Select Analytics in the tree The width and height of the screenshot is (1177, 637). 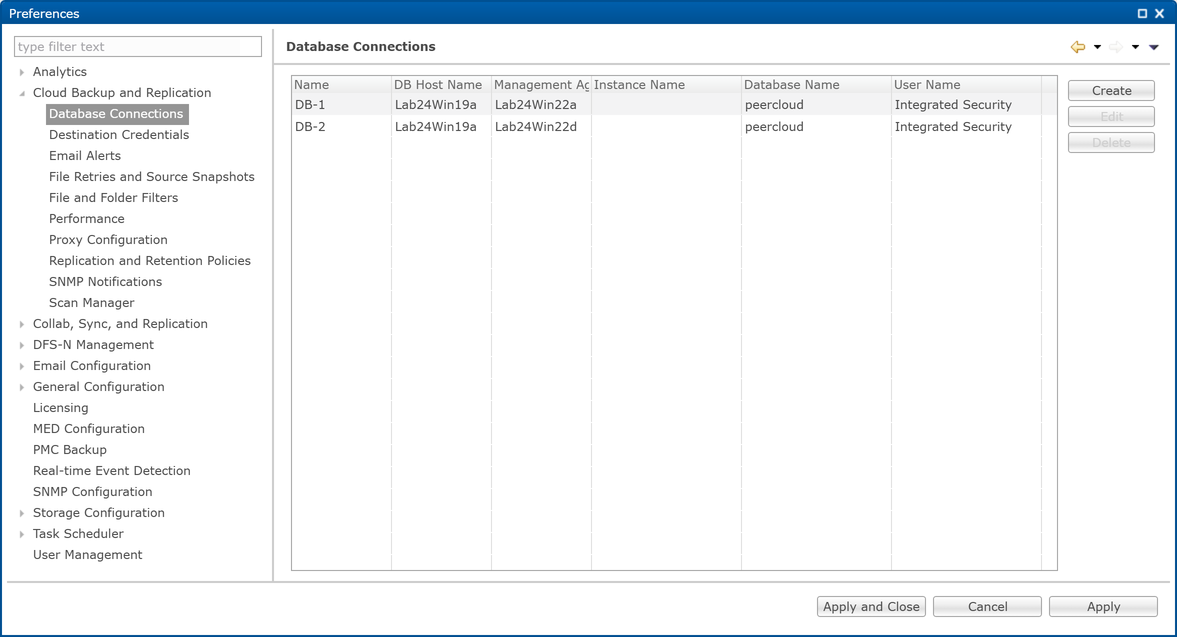(x=60, y=72)
